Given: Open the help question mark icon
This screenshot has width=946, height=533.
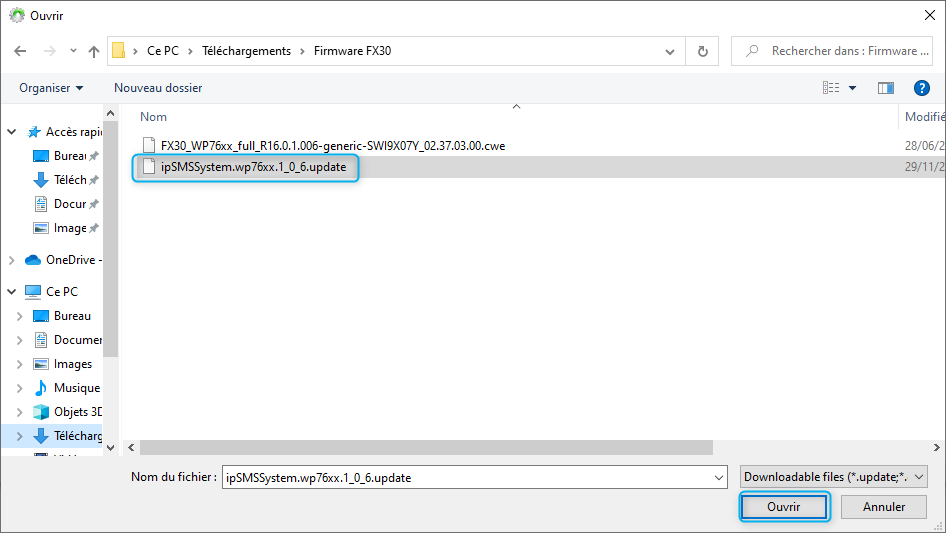Looking at the screenshot, I should pos(921,88).
